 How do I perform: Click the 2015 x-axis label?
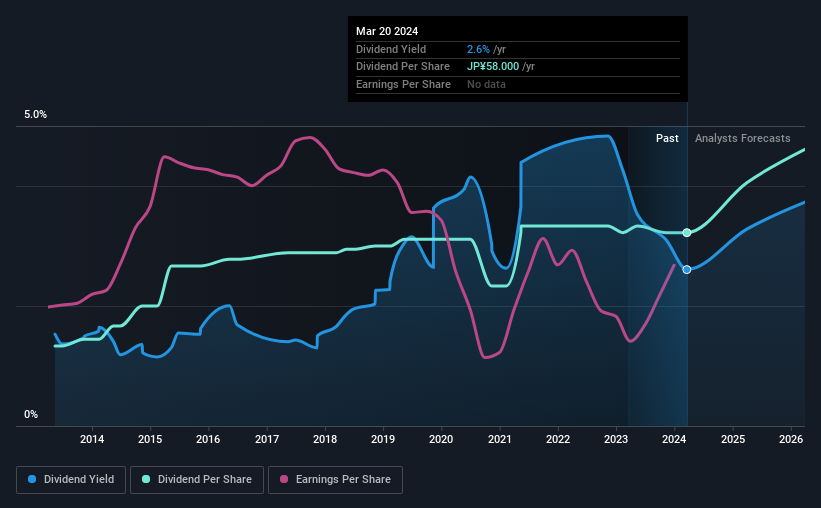(150, 439)
